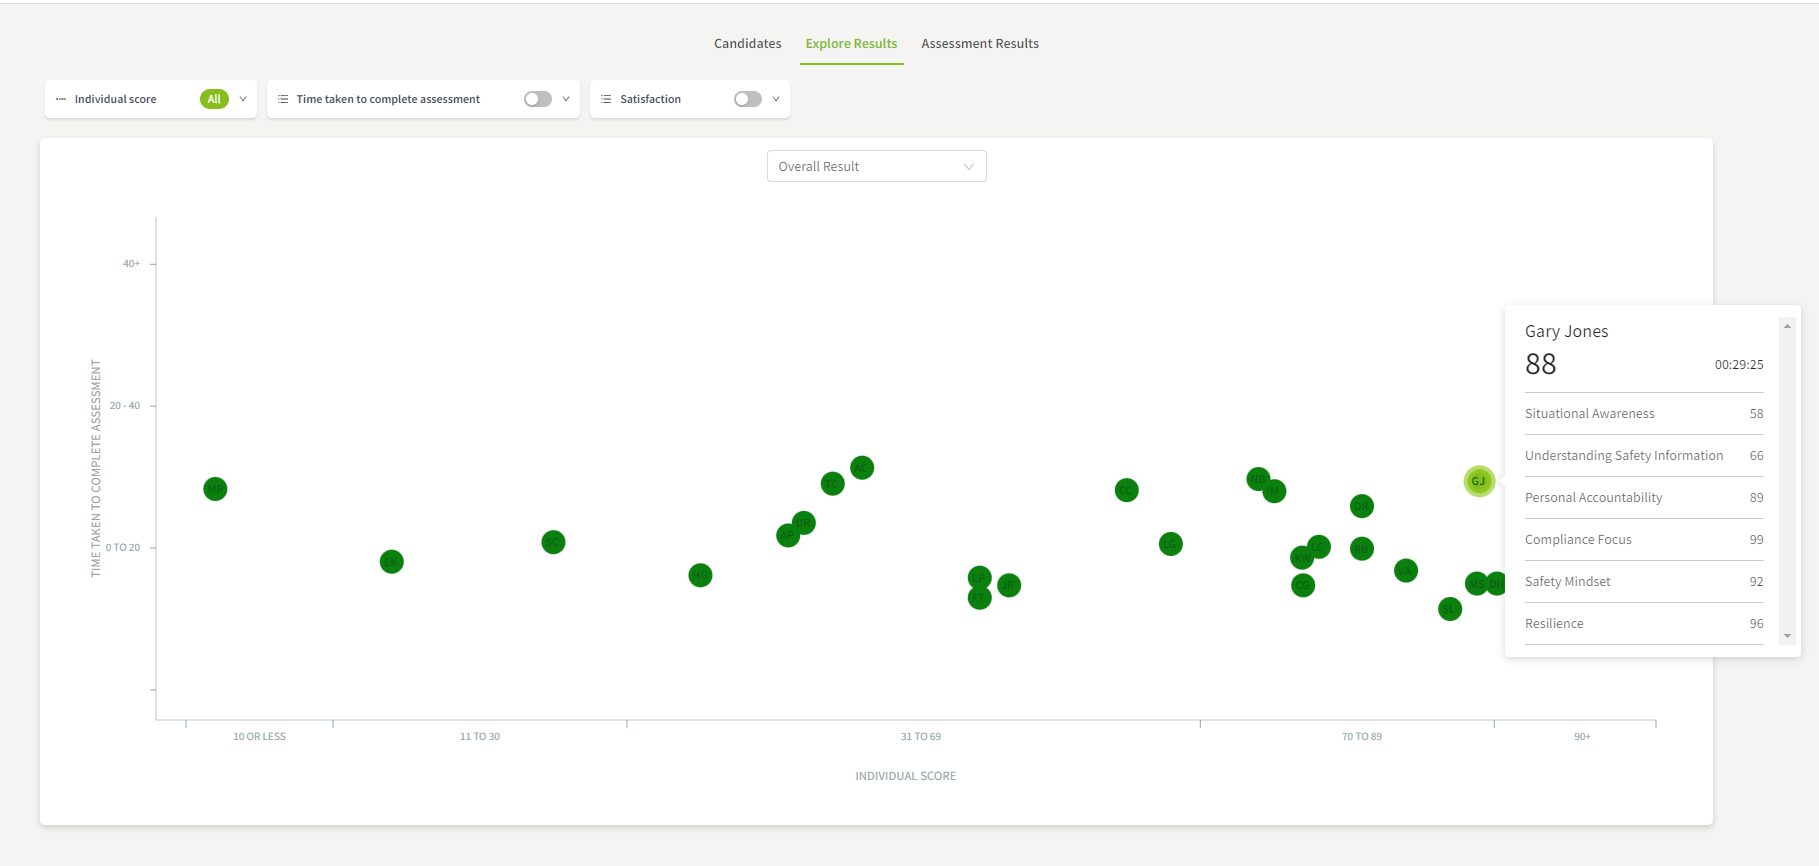Click the LG candidate dot
This screenshot has height=866, width=1819.
point(1170,544)
